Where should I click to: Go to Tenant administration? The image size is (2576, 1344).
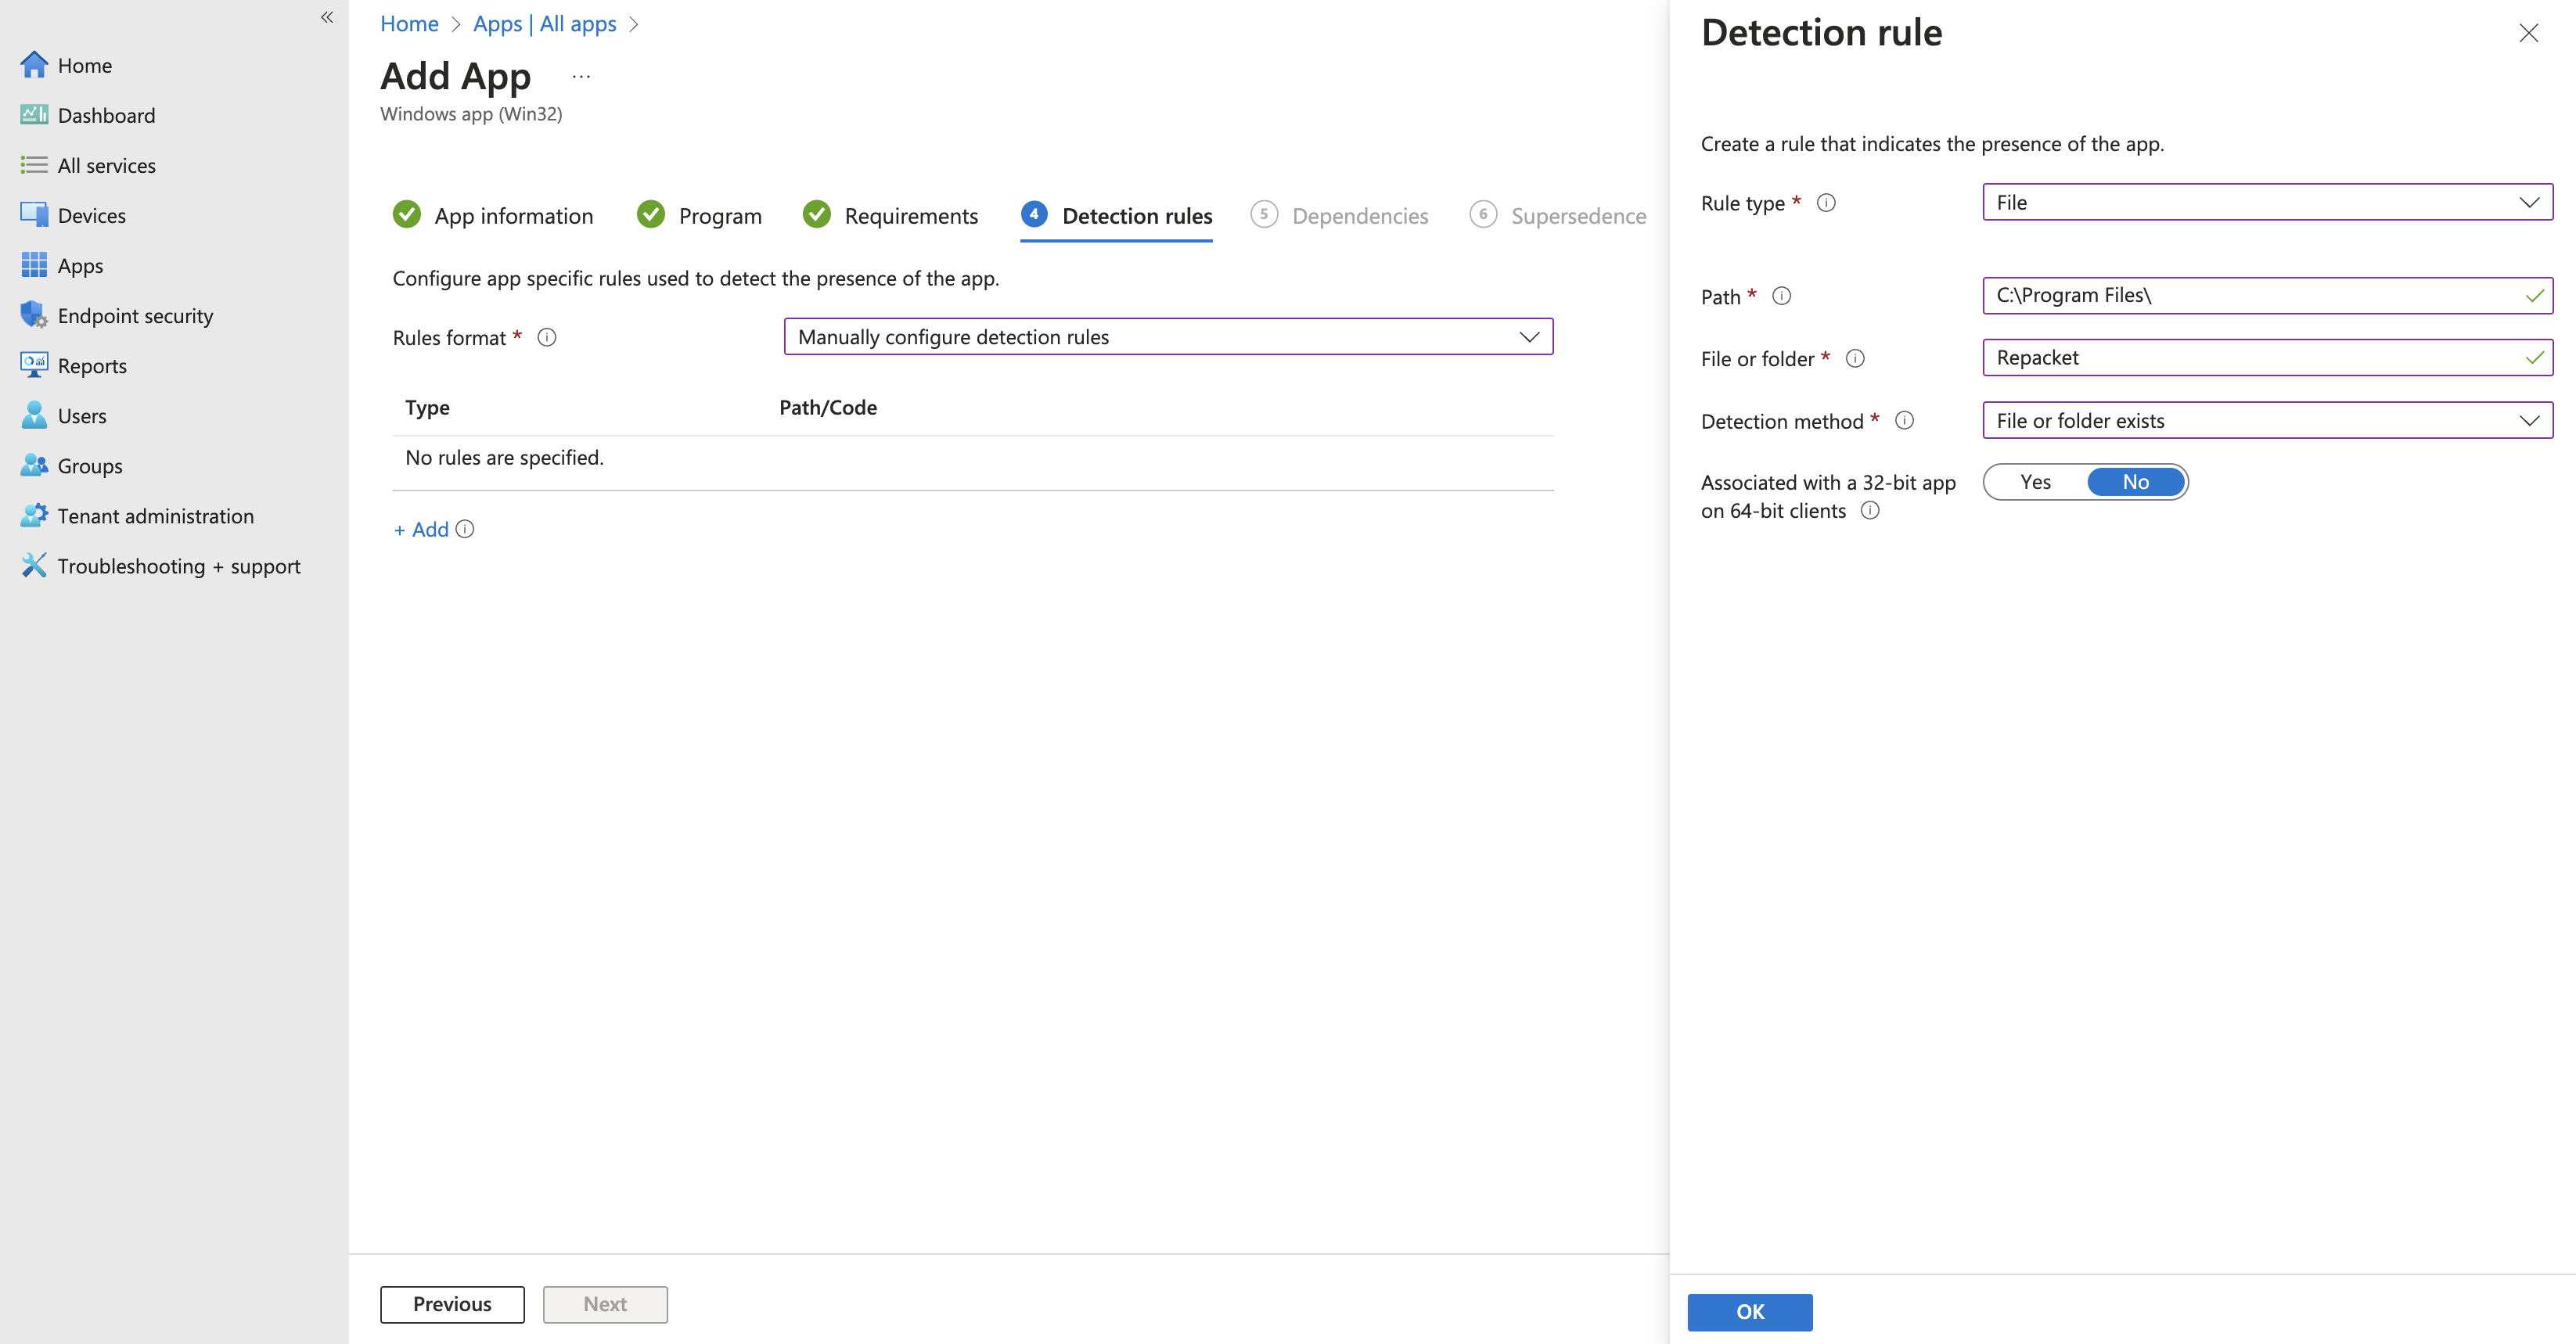tap(155, 516)
